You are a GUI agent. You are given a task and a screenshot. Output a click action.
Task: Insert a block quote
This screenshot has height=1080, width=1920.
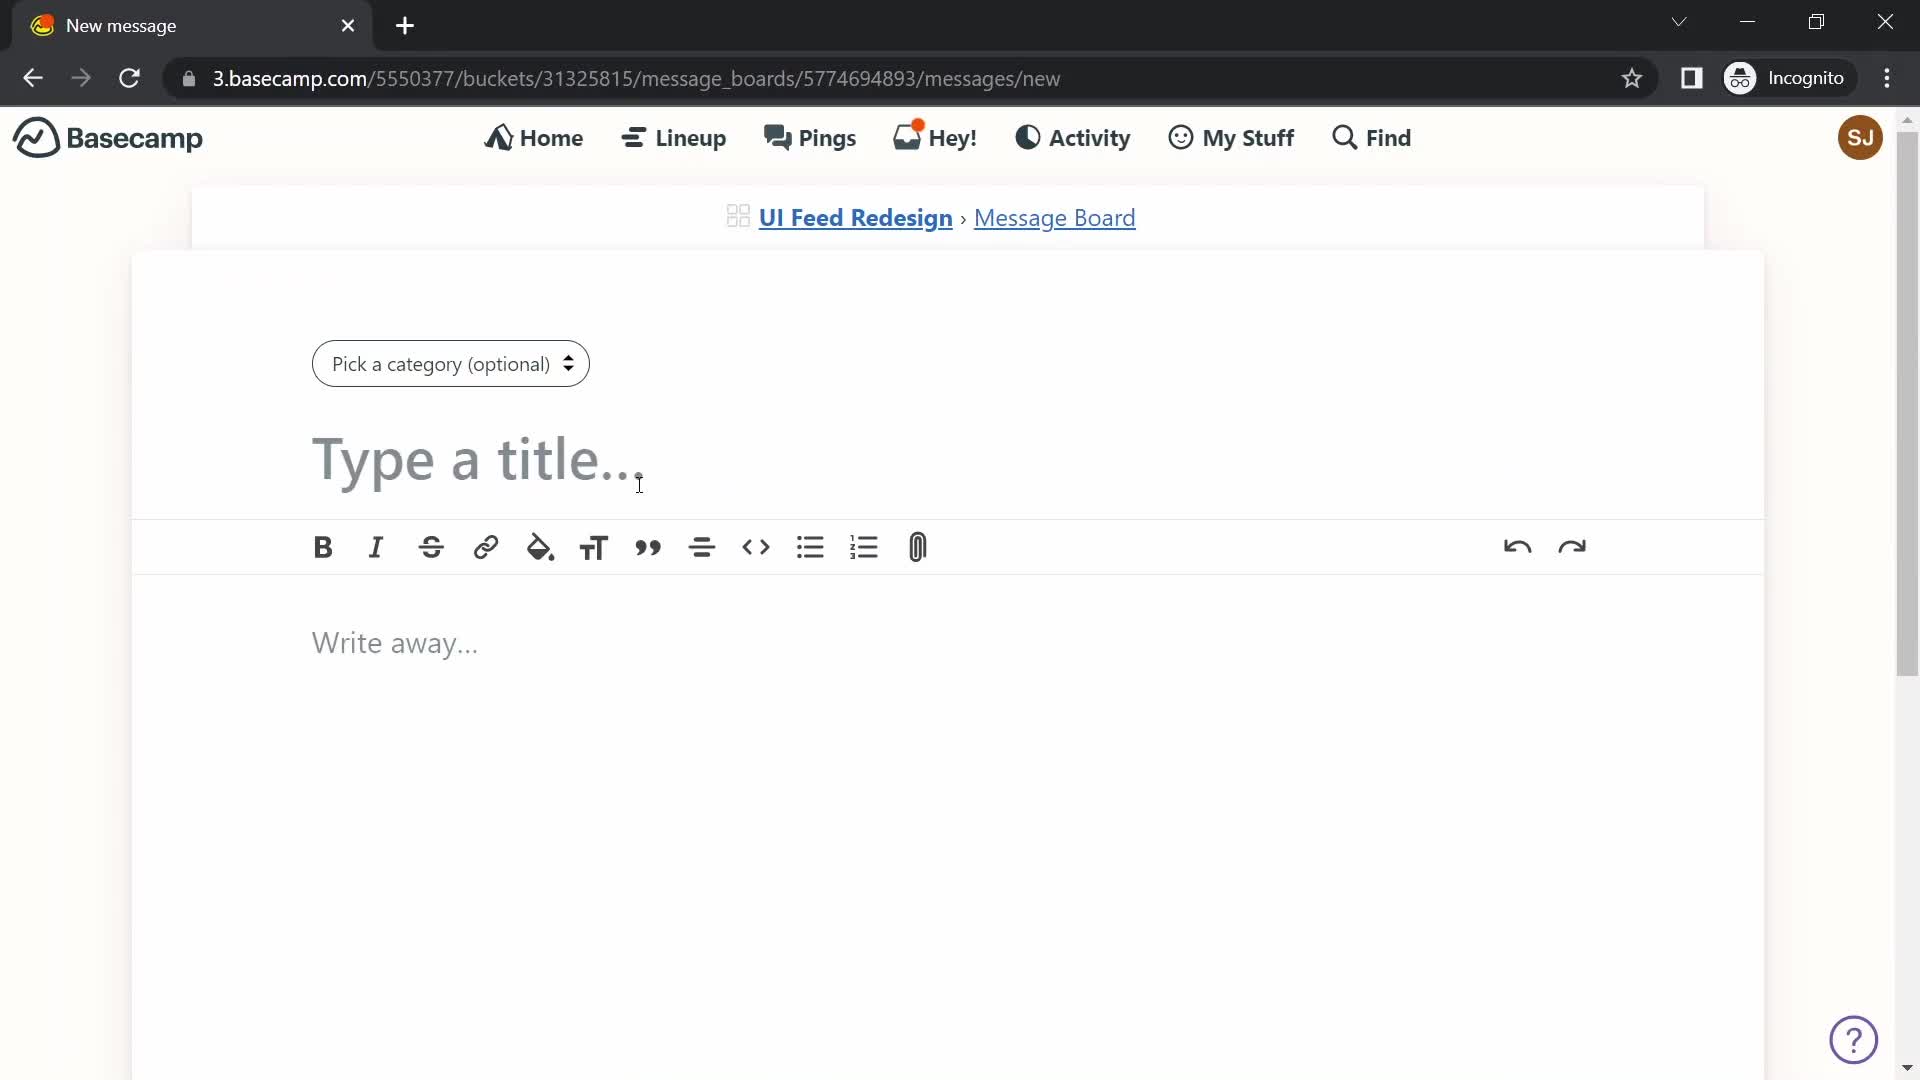click(647, 547)
